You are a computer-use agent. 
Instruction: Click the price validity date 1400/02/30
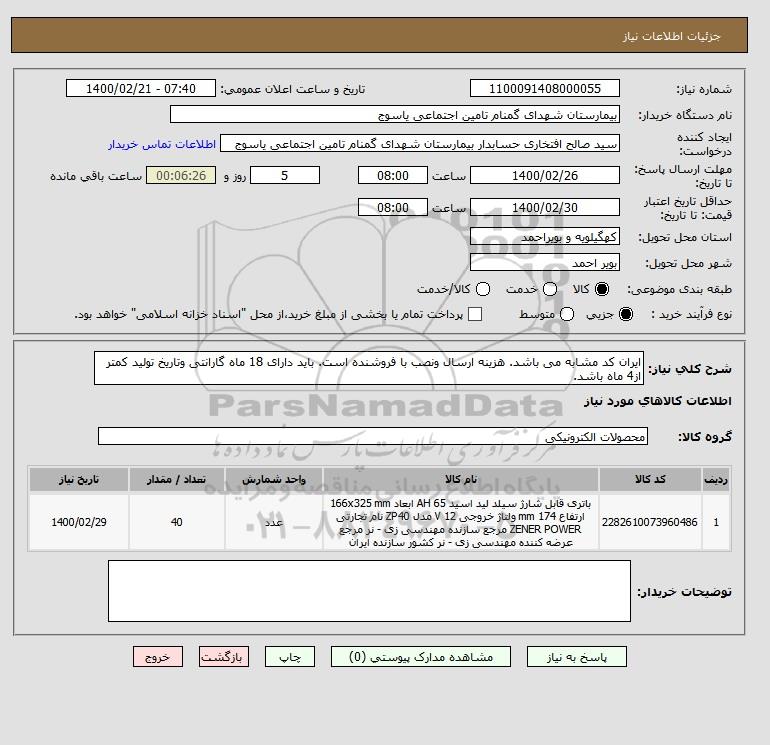coord(545,207)
